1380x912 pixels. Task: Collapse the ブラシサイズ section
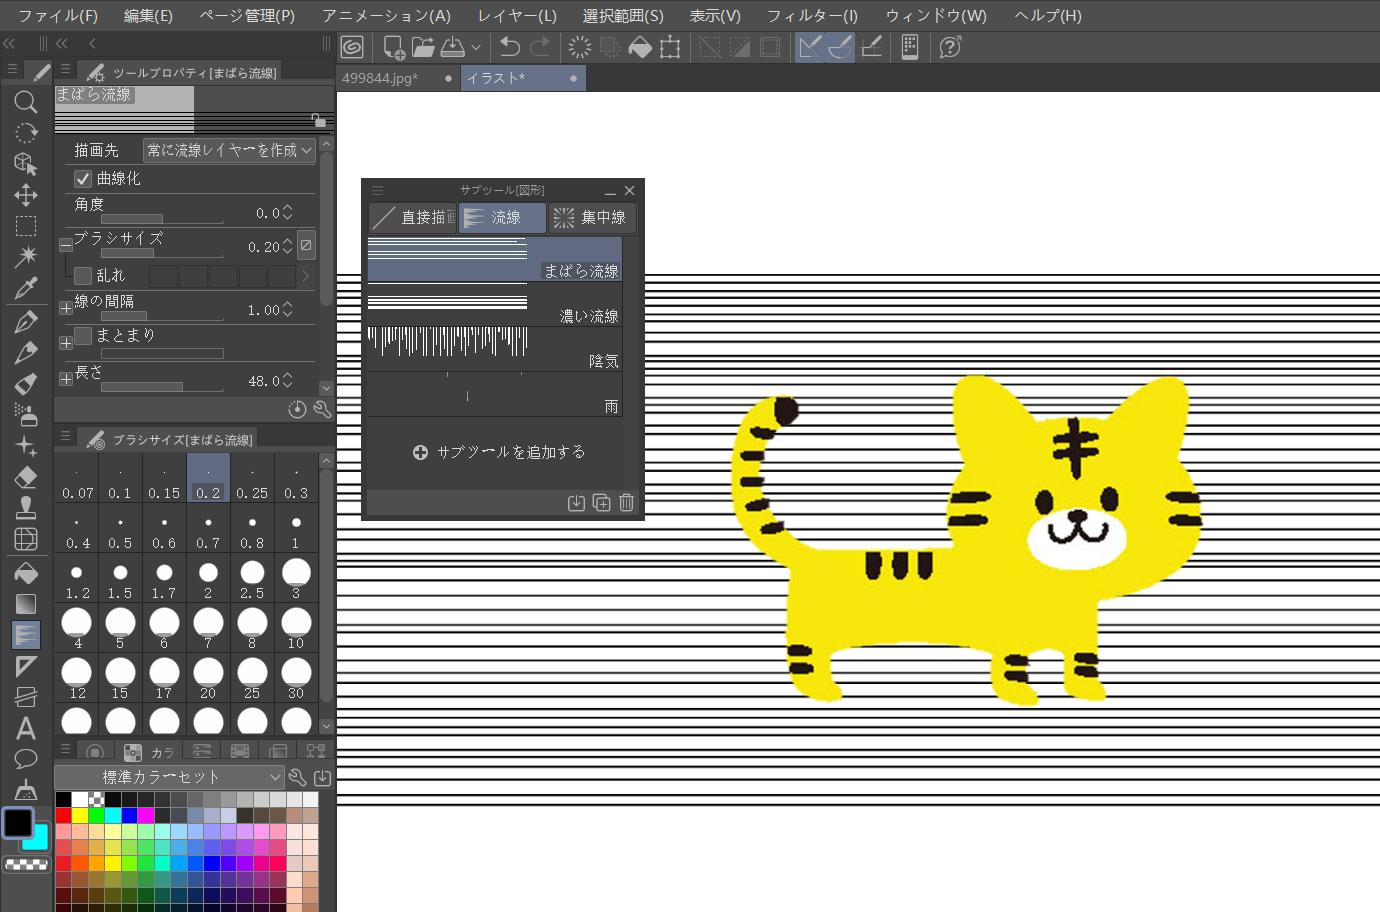[x=66, y=245]
